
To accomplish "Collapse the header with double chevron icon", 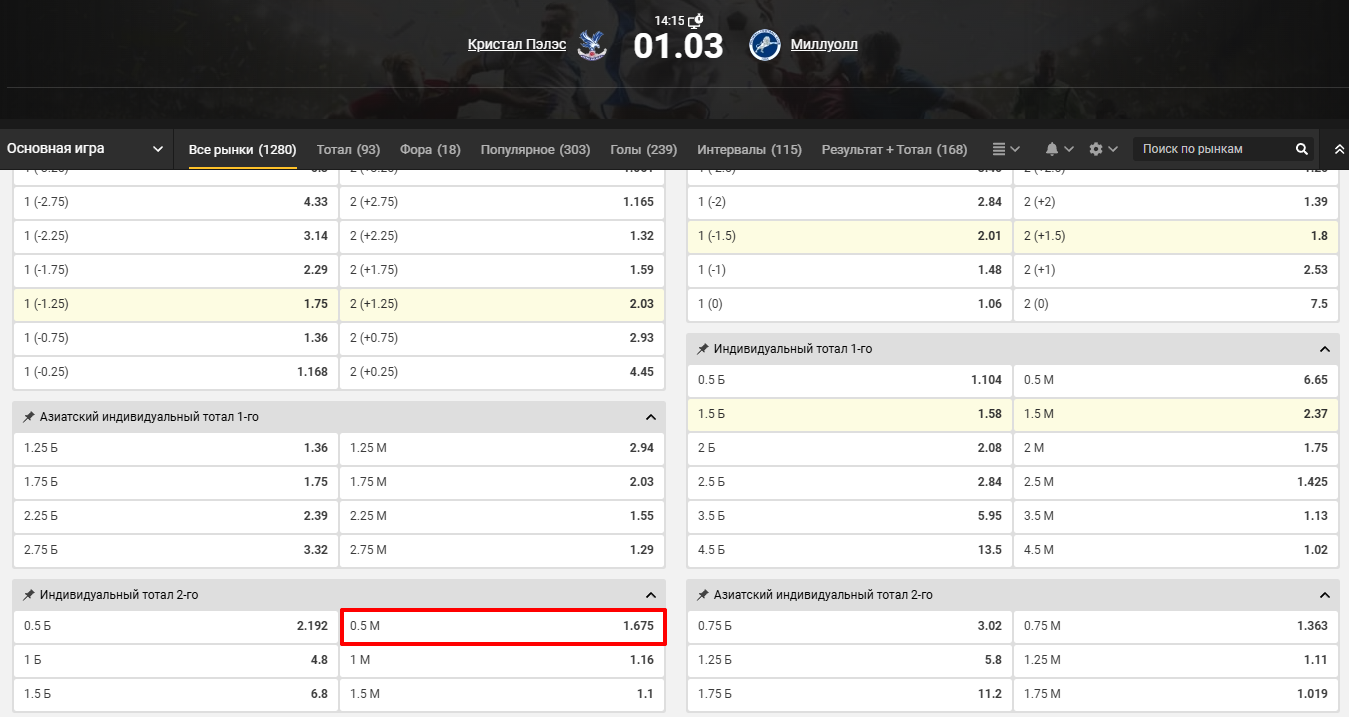I will click(x=1340, y=149).
